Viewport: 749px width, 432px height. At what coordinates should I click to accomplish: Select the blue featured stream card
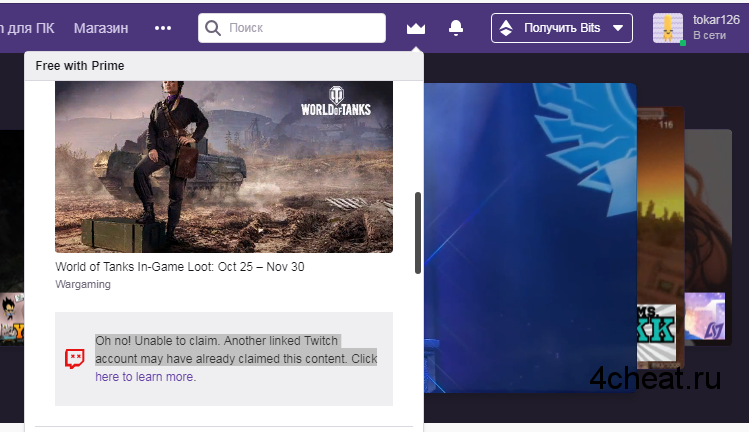(x=530, y=238)
